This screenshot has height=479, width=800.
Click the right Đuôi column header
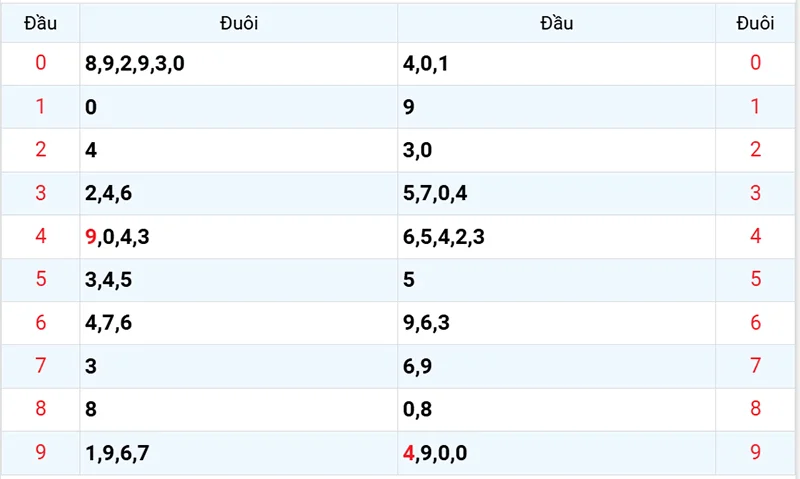755,23
